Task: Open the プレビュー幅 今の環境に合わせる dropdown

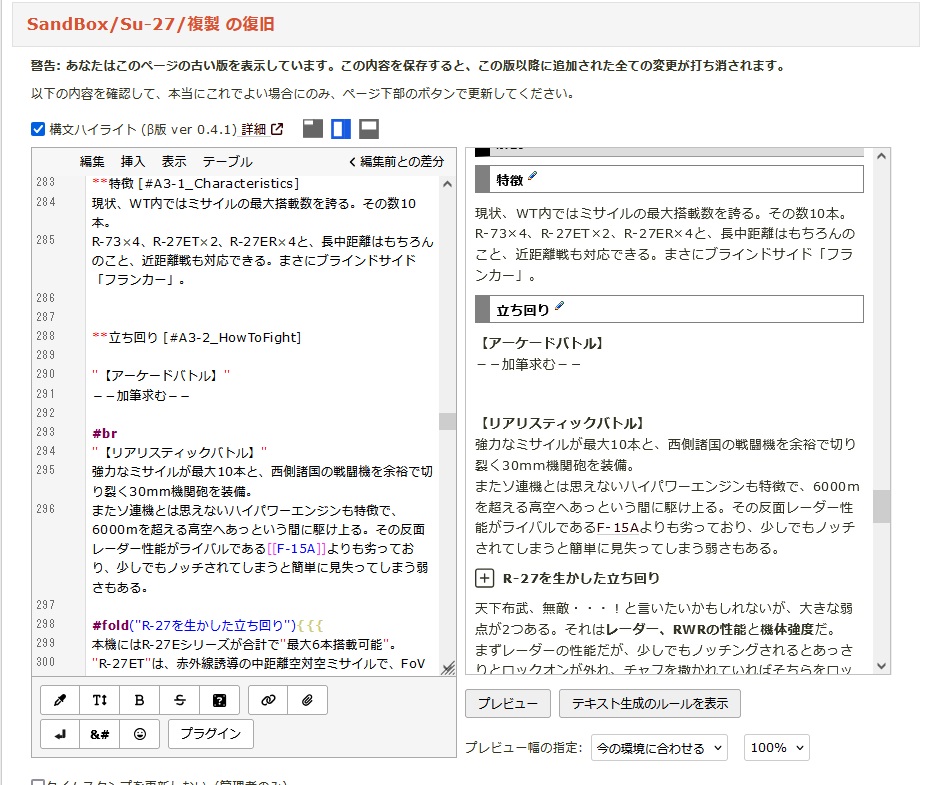Action: (x=659, y=748)
